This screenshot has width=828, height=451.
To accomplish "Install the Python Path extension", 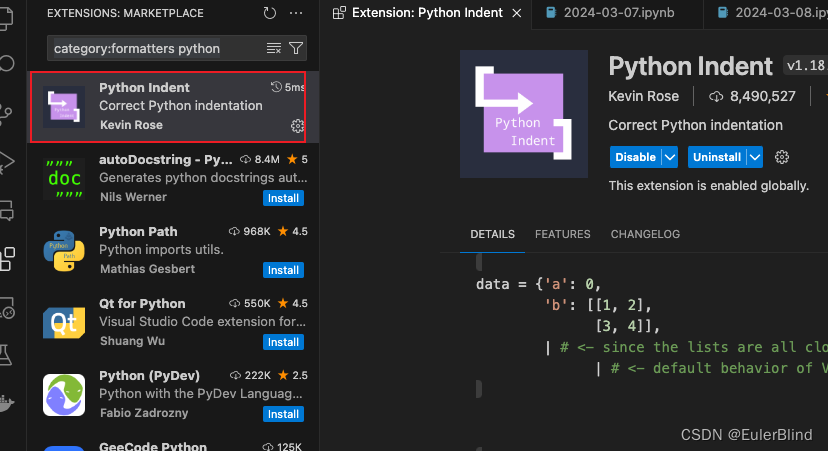I will point(283,270).
